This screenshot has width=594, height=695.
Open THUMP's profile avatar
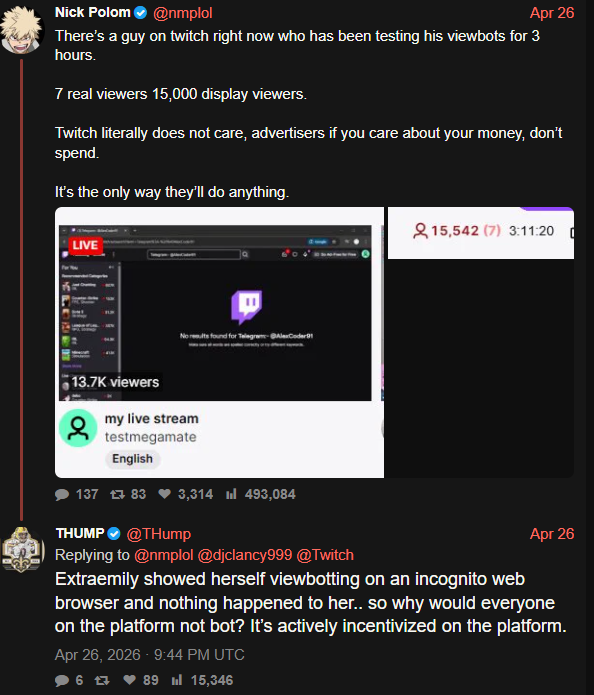[x=22, y=550]
